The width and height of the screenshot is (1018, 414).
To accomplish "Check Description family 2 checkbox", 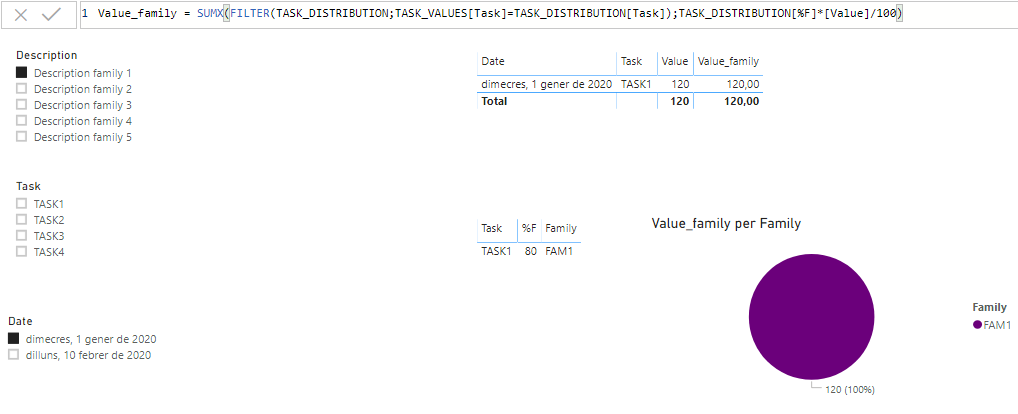I will pos(21,89).
